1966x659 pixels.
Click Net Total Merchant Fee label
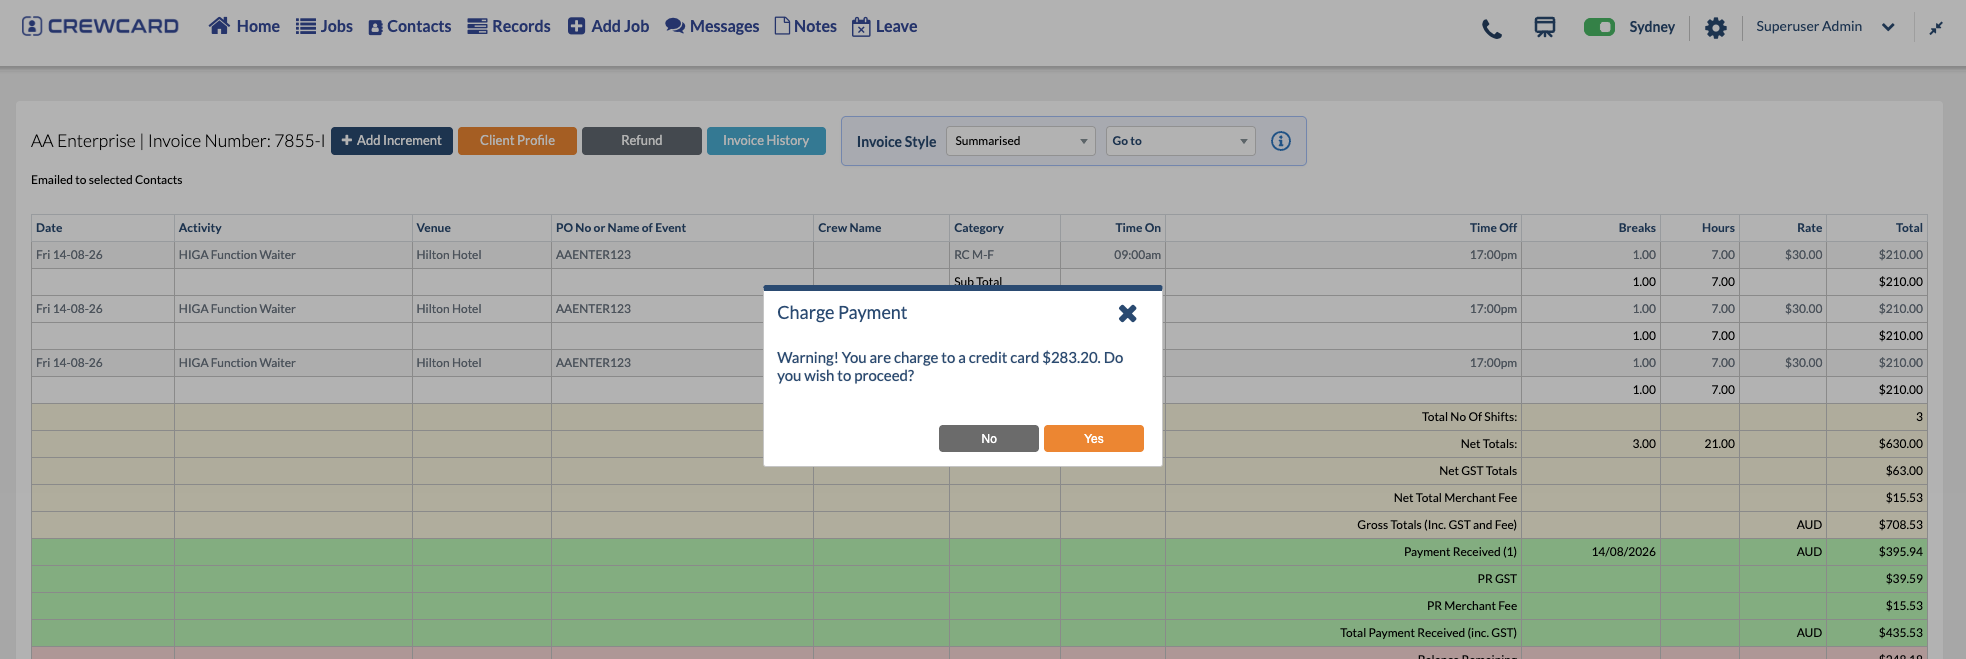[x=1455, y=498]
